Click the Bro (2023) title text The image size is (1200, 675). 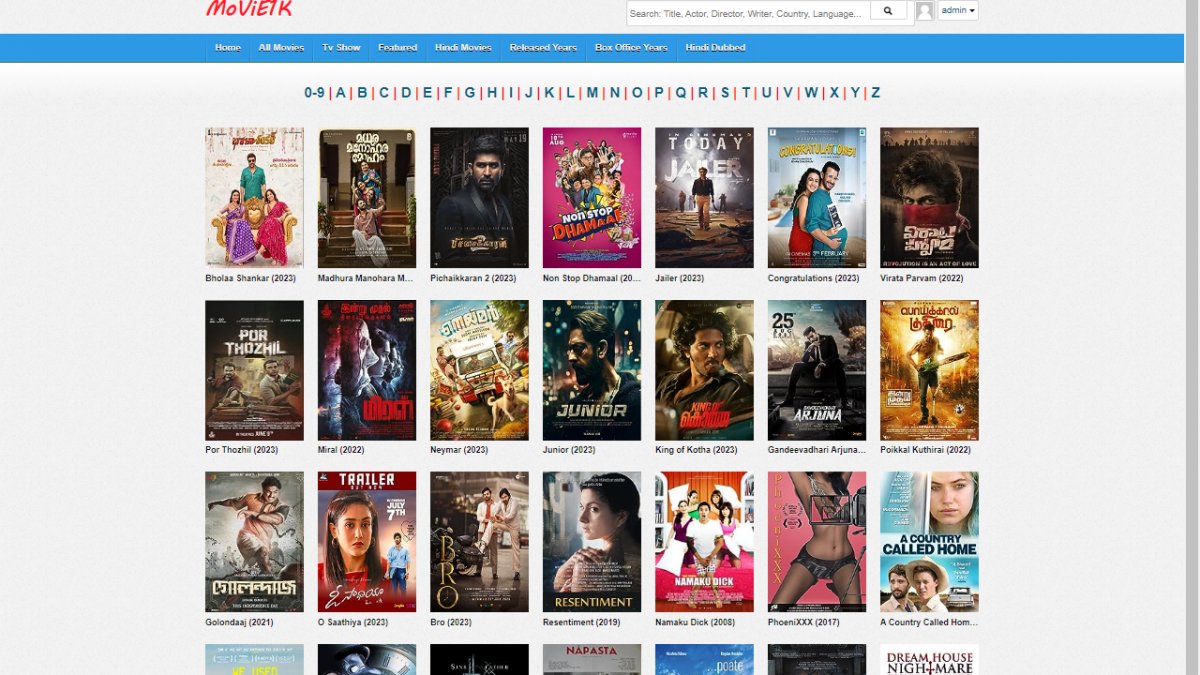[x=451, y=622]
